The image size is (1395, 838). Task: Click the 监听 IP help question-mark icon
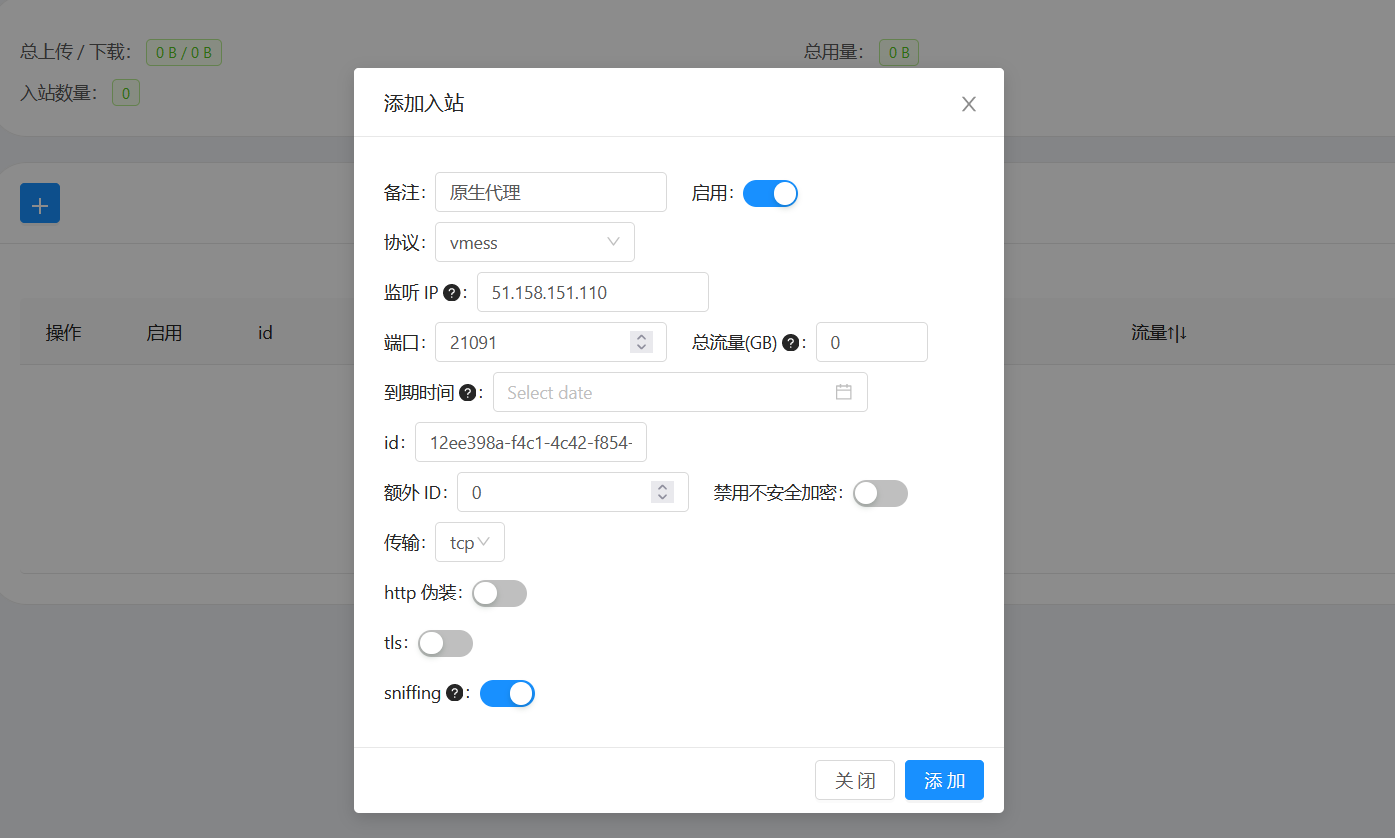[x=451, y=293]
